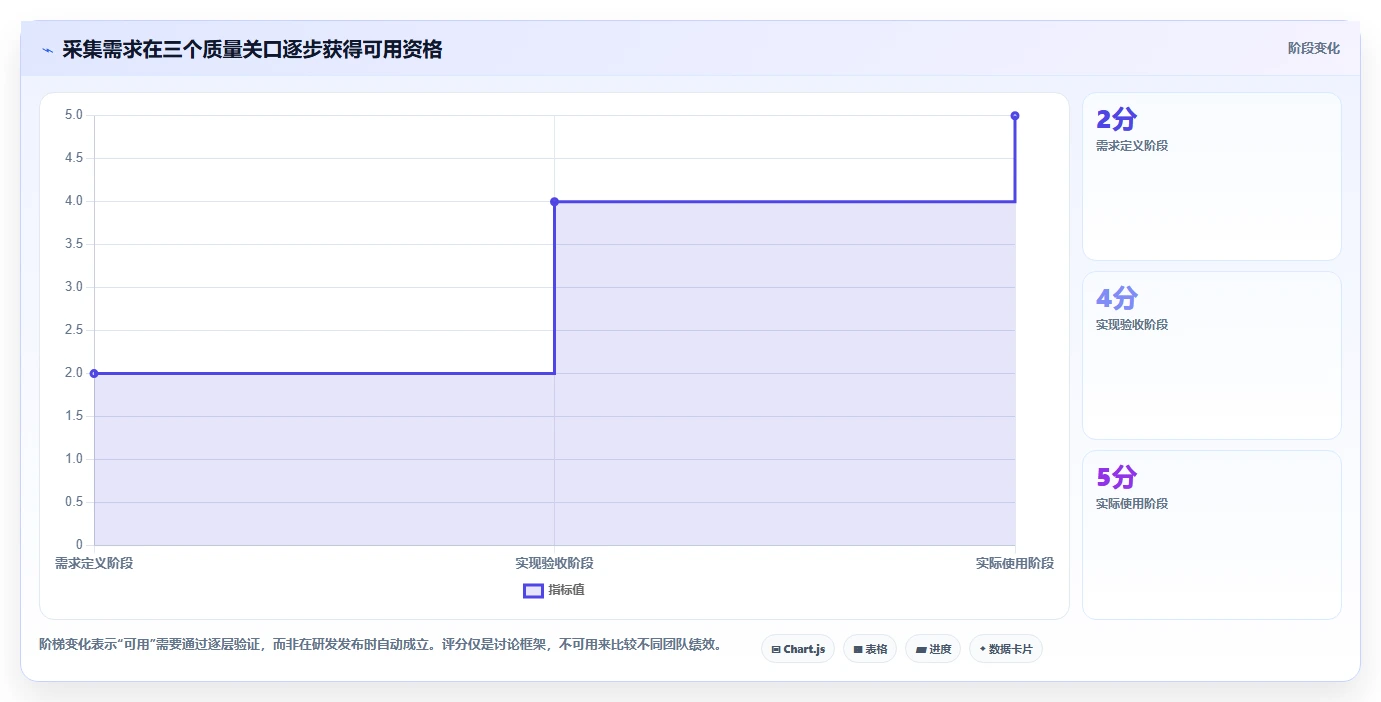Image resolution: width=1381 pixels, height=702 pixels.
Task: Select the 2分 score card value
Action: [x=1117, y=120]
